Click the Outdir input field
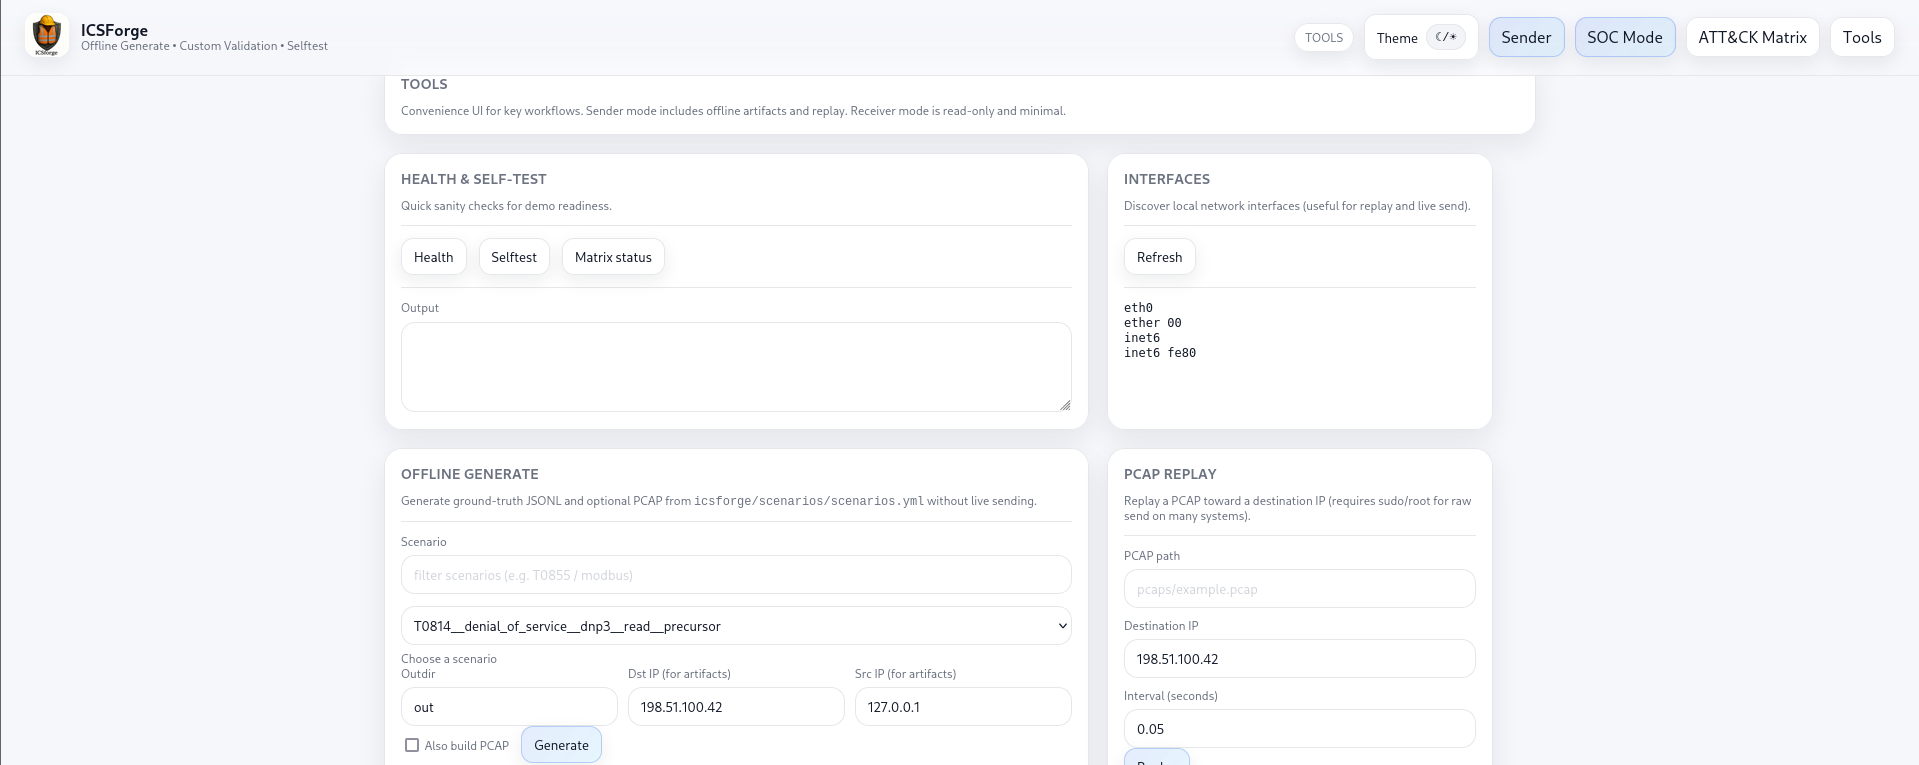This screenshot has width=1919, height=765. pyautogui.click(x=509, y=707)
